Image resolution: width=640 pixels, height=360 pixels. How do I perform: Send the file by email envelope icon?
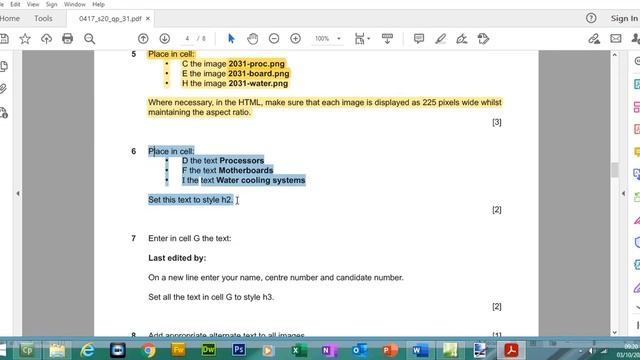(x=616, y=39)
